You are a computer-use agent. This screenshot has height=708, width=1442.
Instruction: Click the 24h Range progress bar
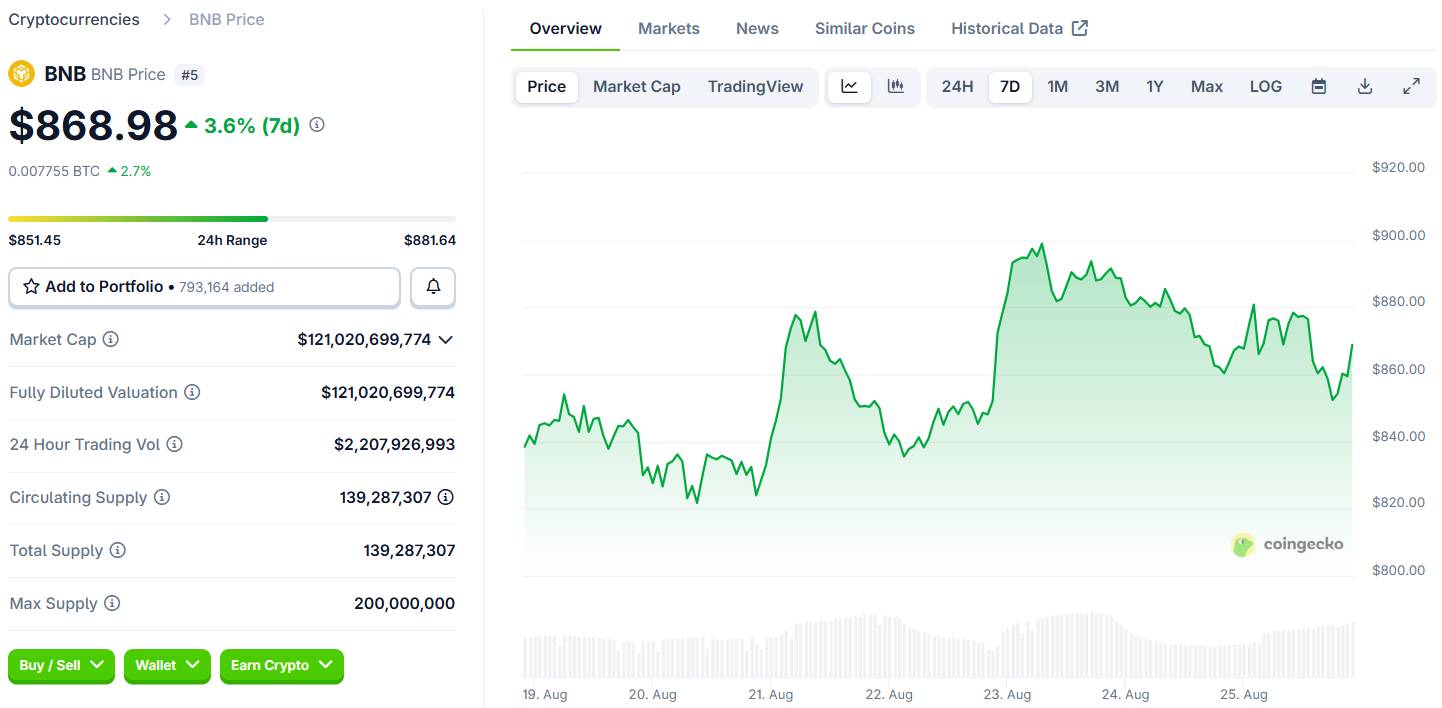tap(232, 218)
